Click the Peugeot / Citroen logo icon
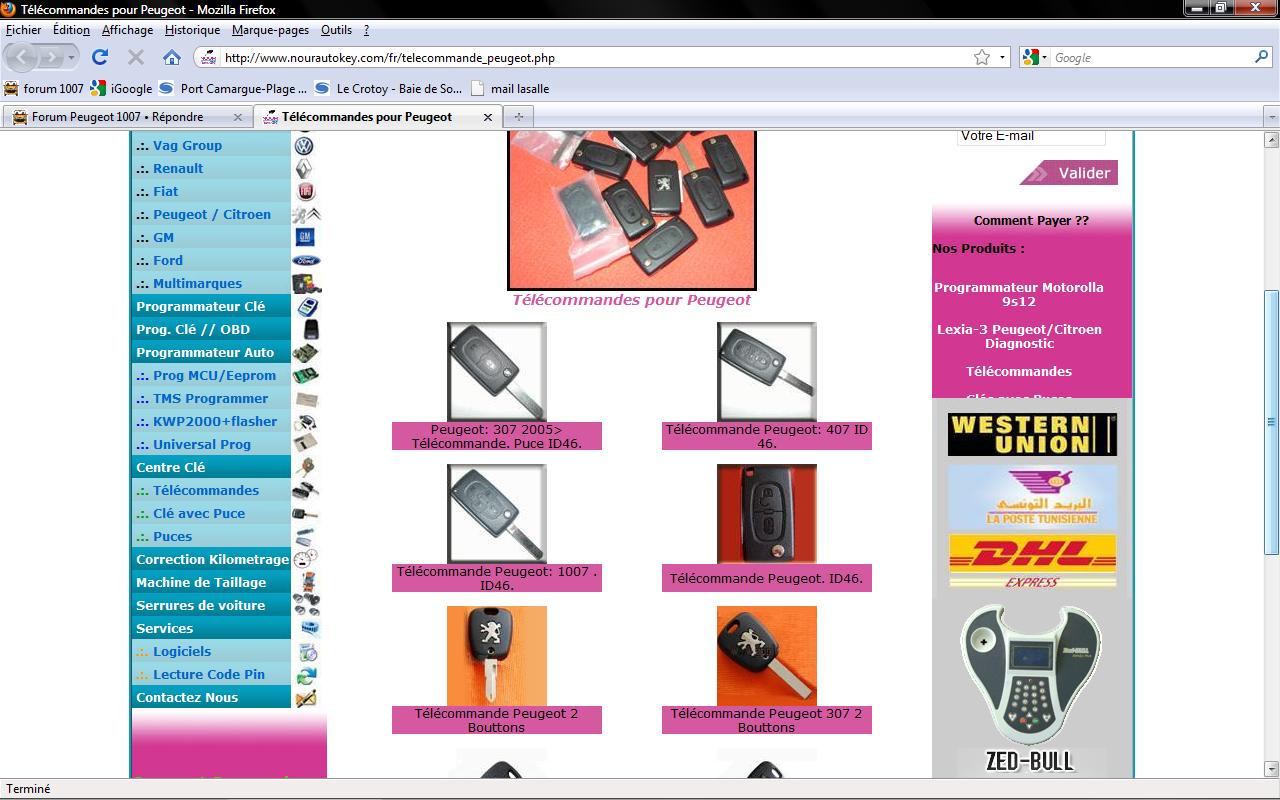1280x800 pixels. [x=306, y=214]
